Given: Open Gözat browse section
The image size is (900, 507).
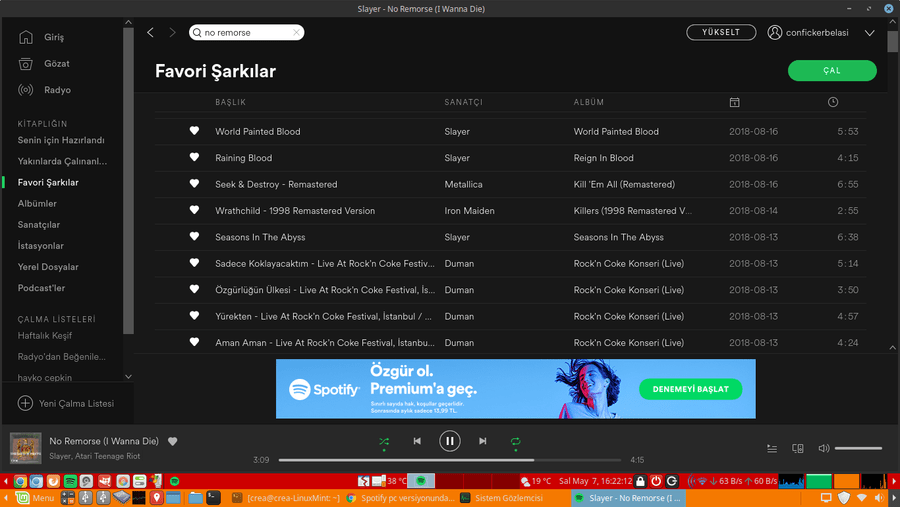Looking at the screenshot, I should (44, 64).
